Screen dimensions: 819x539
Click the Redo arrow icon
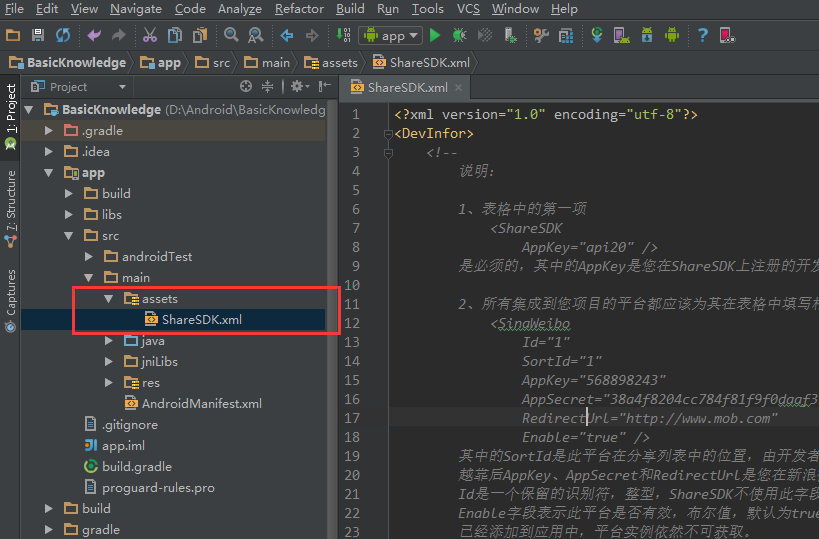point(119,36)
